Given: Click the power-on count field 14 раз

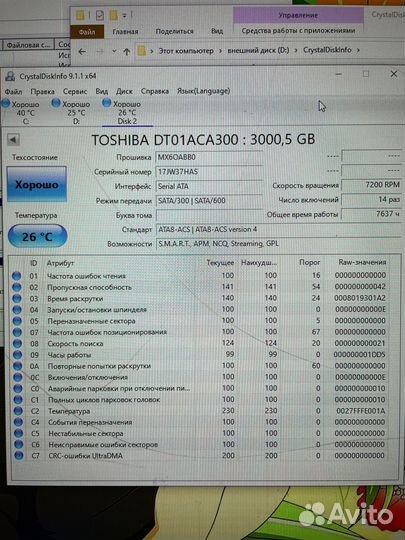Looking at the screenshot, I should [371, 199].
